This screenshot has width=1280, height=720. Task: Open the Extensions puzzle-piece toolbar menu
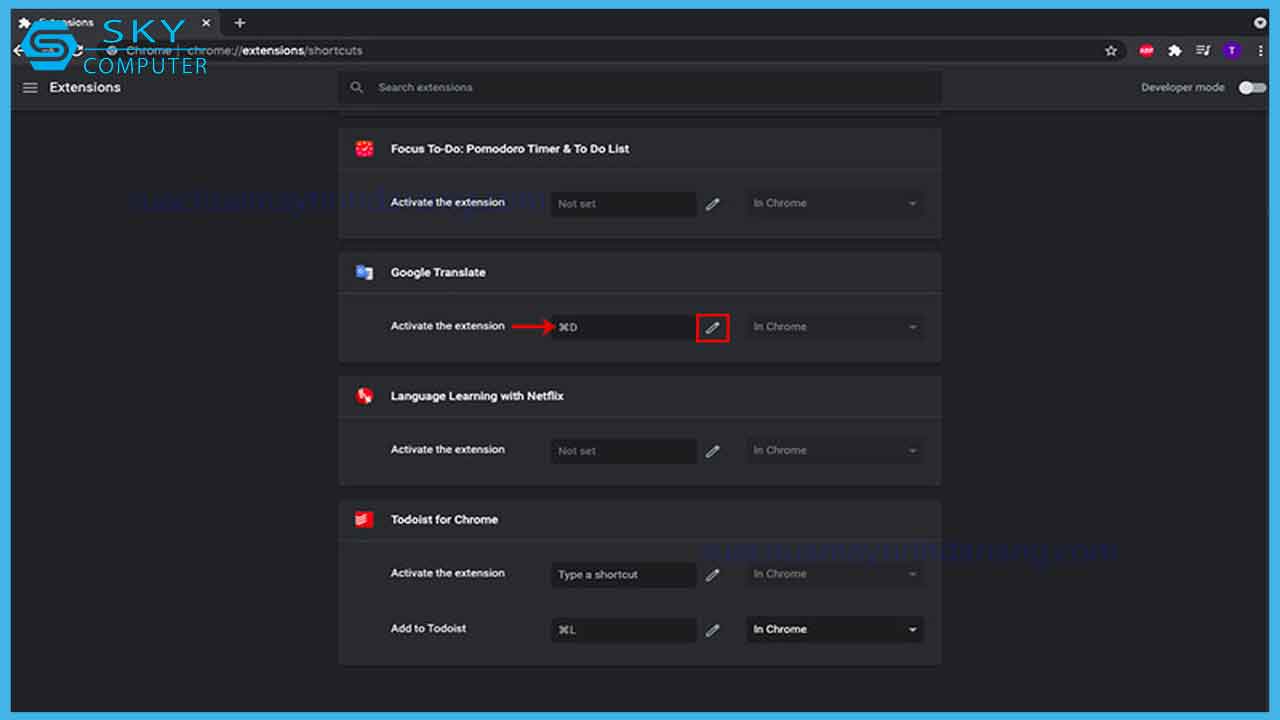1175,51
